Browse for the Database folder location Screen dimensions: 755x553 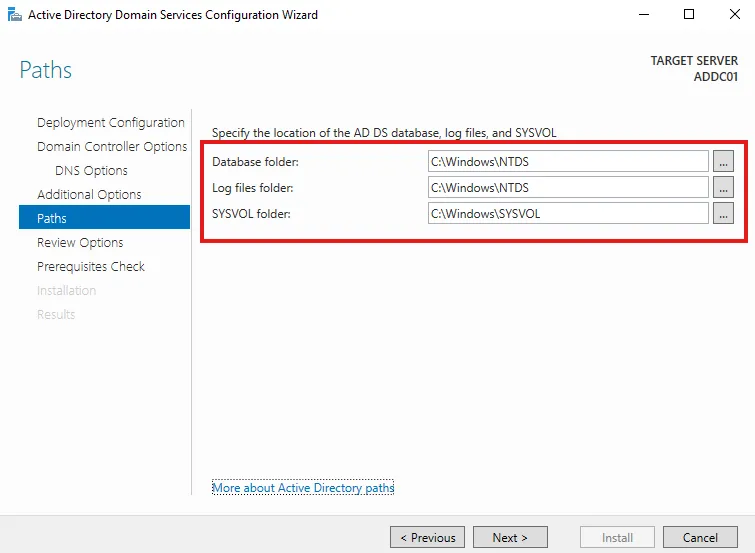pos(724,161)
